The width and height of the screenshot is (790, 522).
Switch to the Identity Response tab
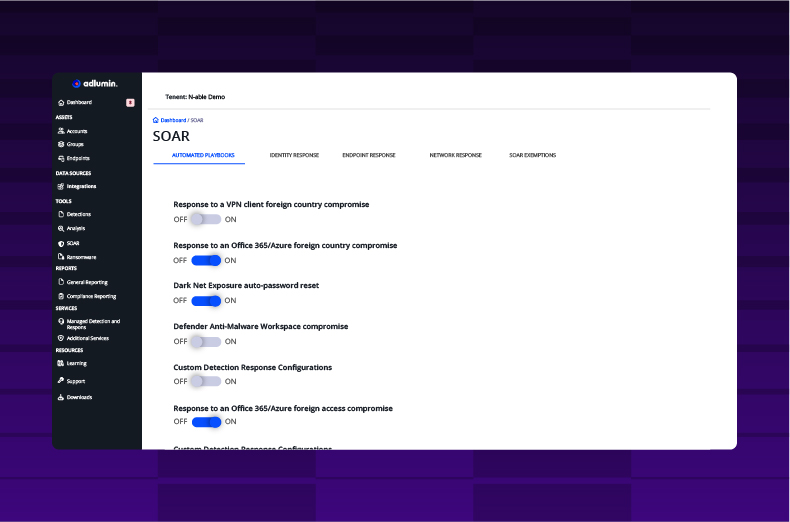[x=294, y=155]
